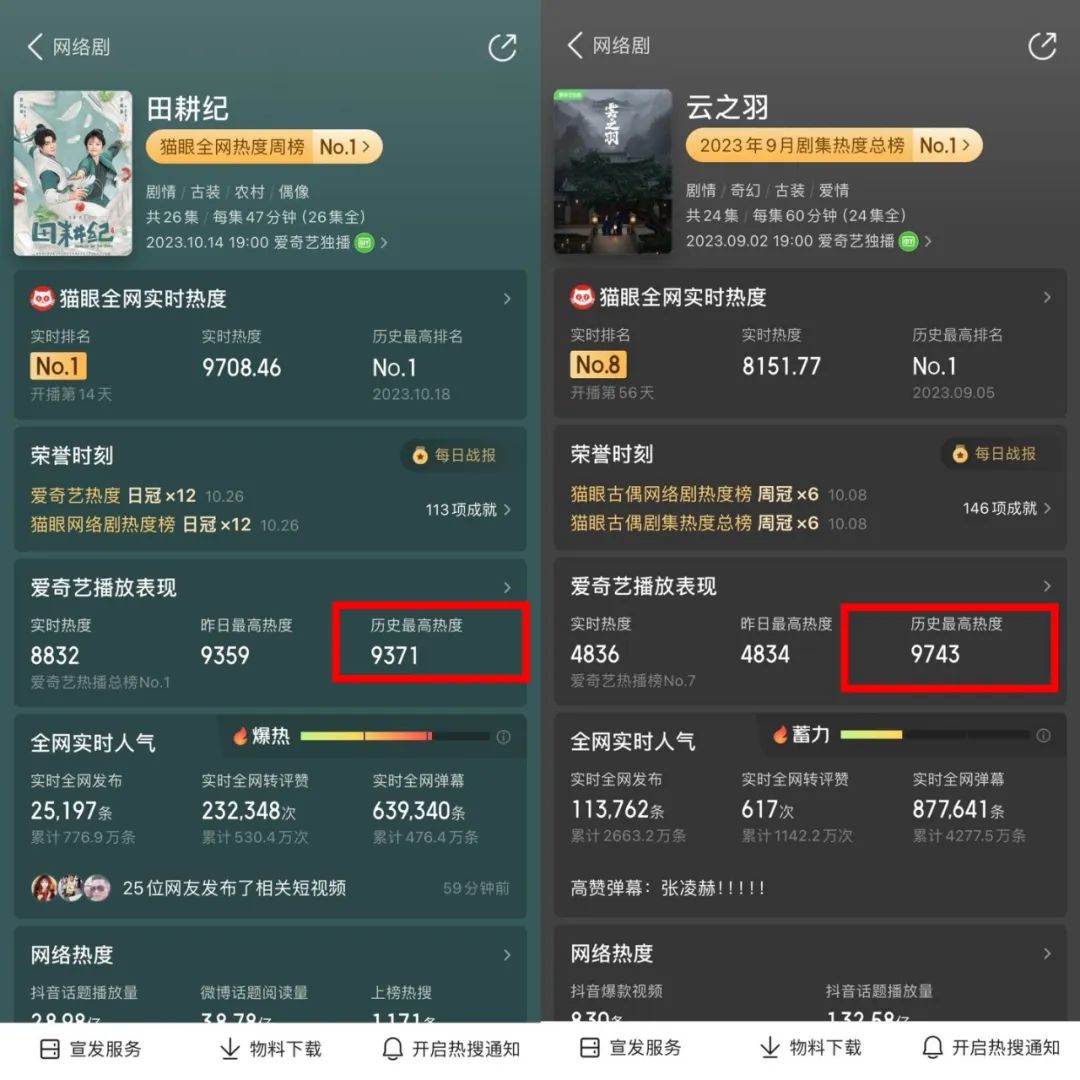Open 每日战报 for 田耕纪
The image size is (1080, 1080).
pos(455,455)
